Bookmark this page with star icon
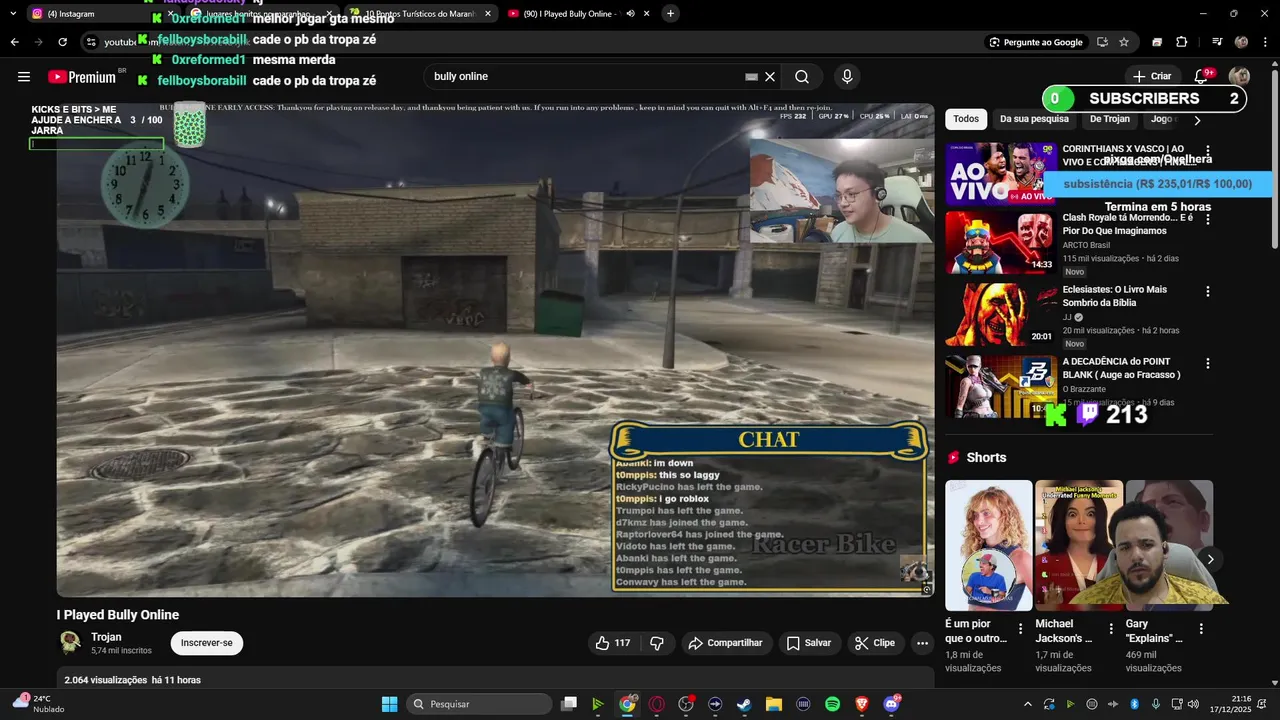This screenshot has width=1280, height=720. coord(1124,42)
